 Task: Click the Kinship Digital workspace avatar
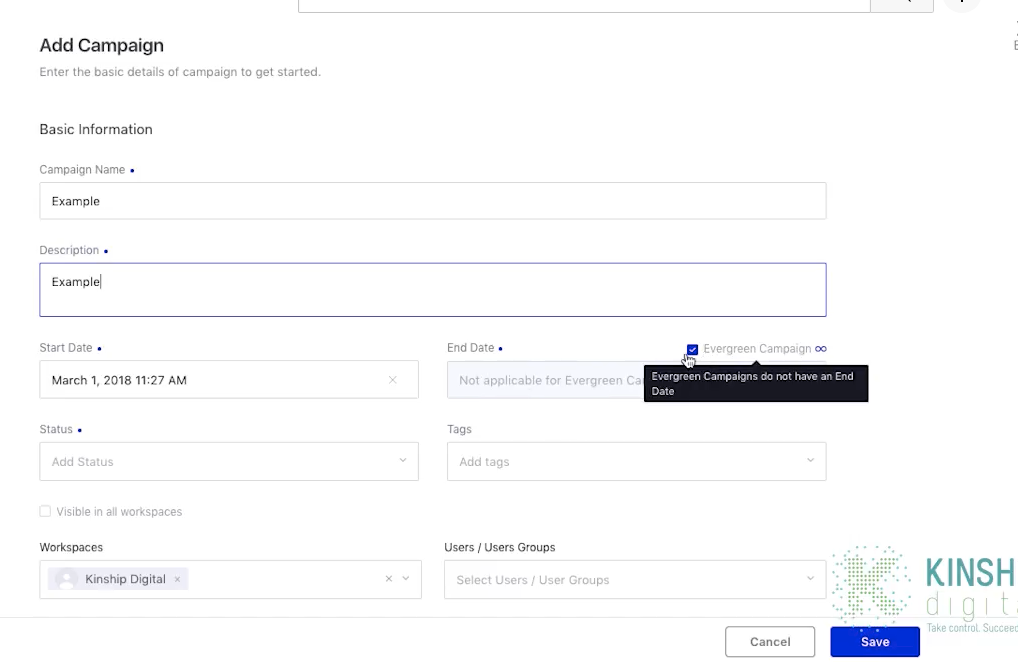[x=67, y=579]
